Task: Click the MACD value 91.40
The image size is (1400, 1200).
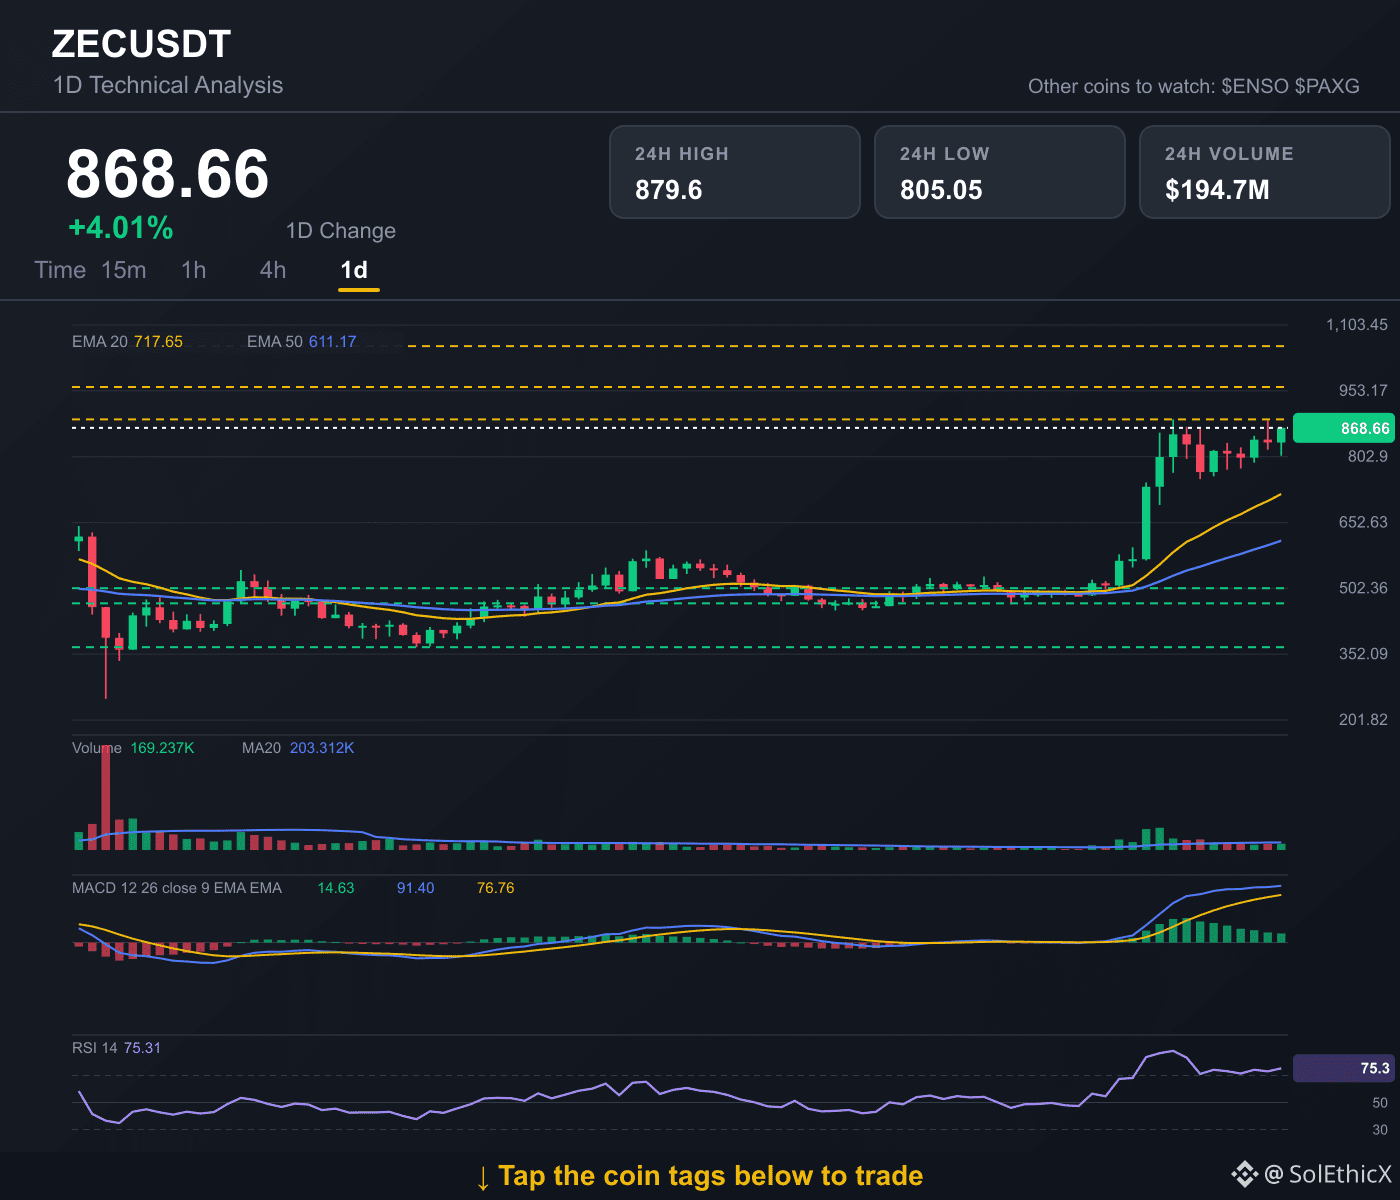Action: pos(416,888)
